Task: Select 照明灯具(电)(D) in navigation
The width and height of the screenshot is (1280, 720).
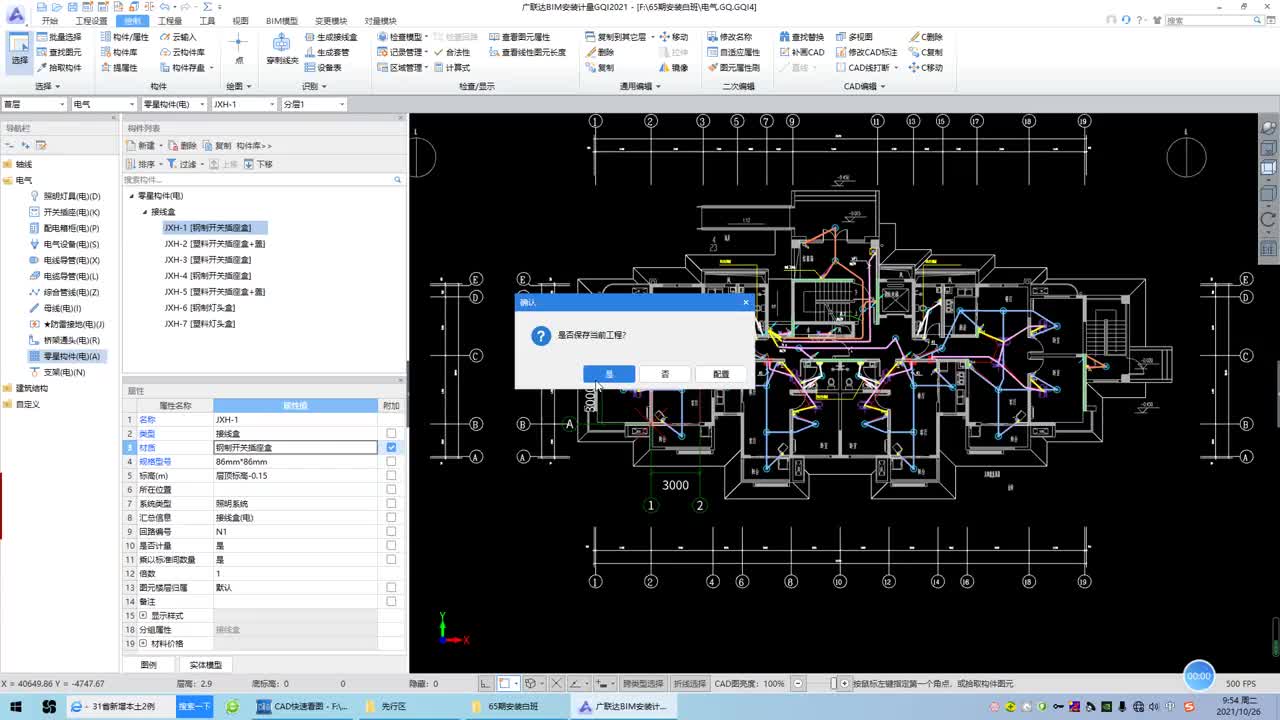Action: point(71,196)
